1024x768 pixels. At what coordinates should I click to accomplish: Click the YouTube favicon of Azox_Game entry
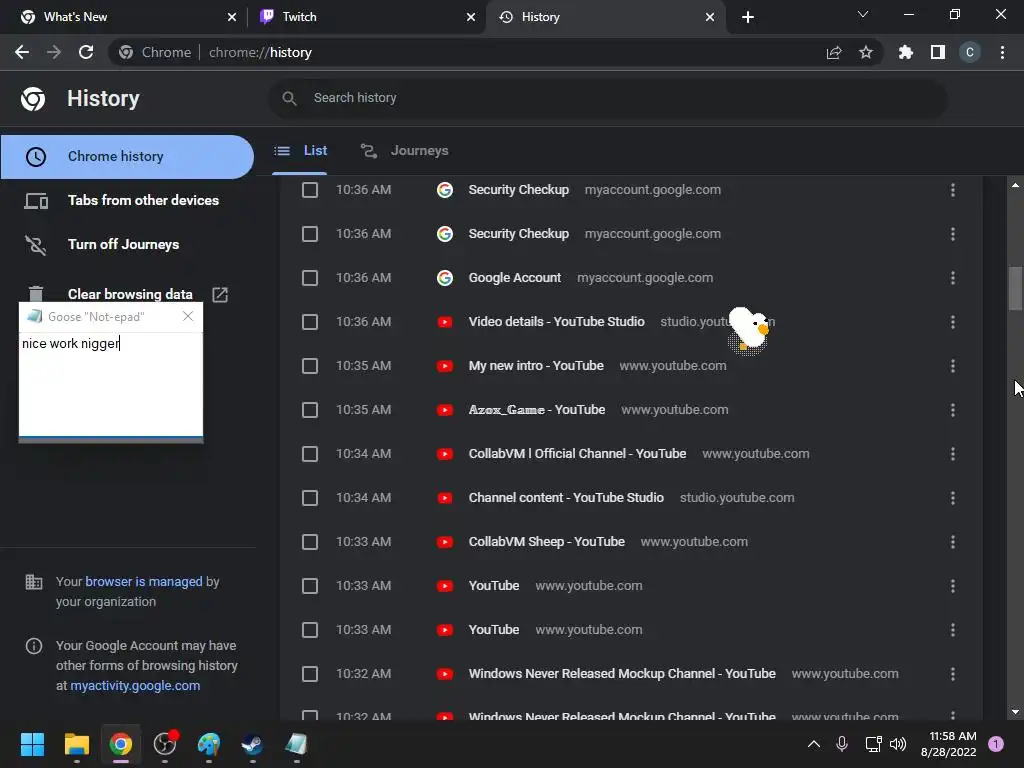tap(445, 410)
